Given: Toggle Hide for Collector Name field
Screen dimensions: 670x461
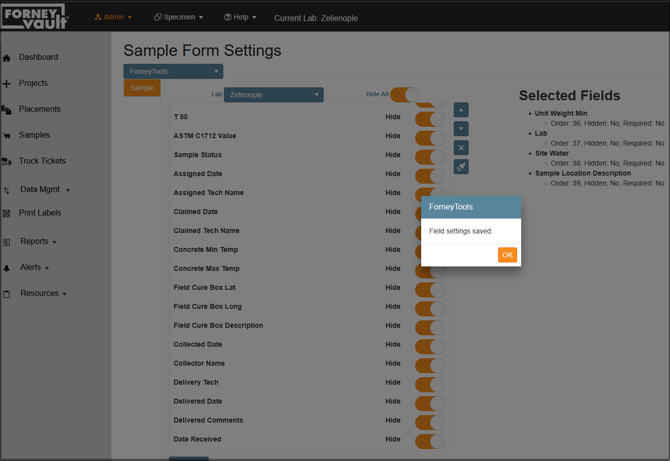Looking at the screenshot, I should tap(430, 364).
